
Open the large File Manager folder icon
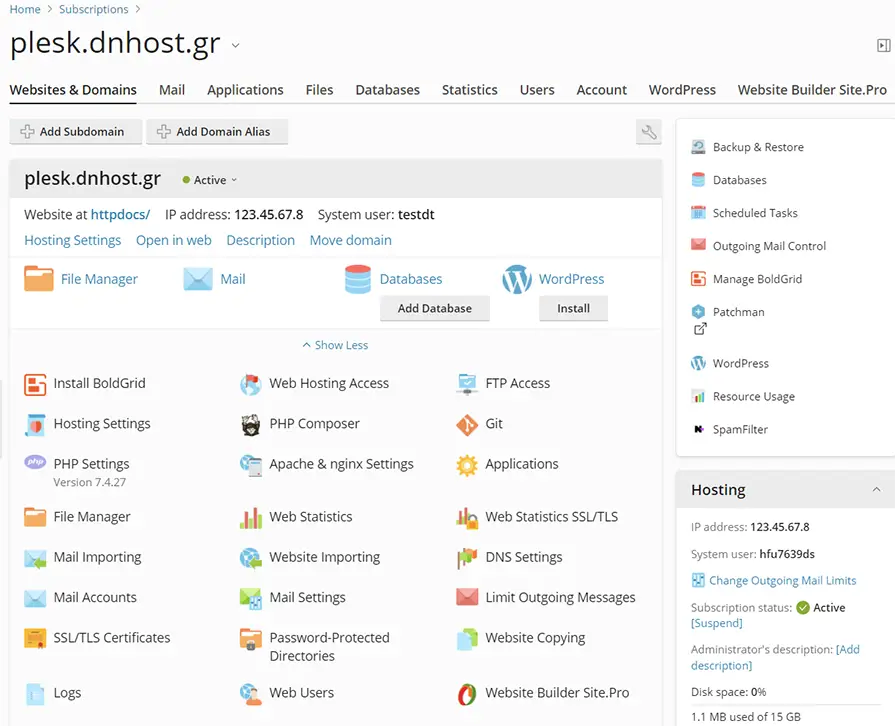click(x=39, y=279)
